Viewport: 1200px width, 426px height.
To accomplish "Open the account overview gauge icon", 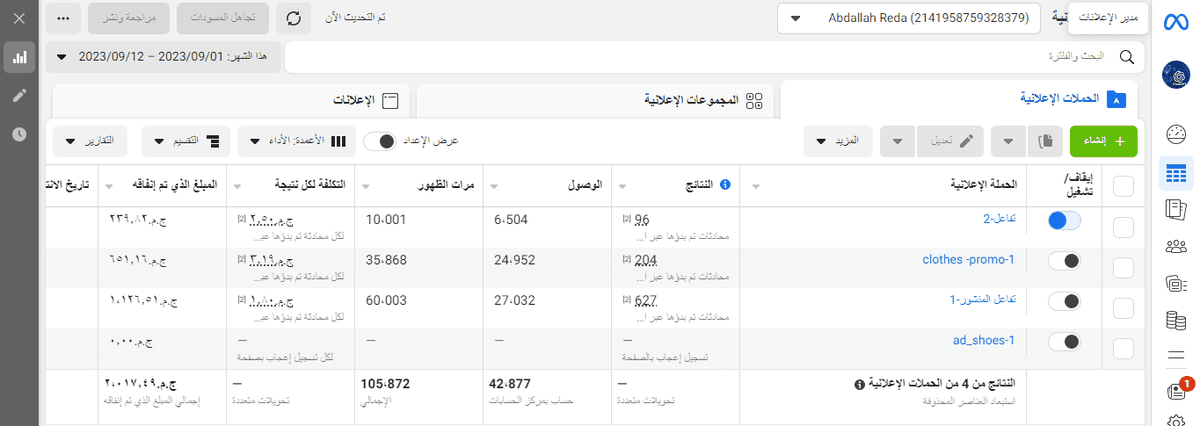I will click(1176, 133).
